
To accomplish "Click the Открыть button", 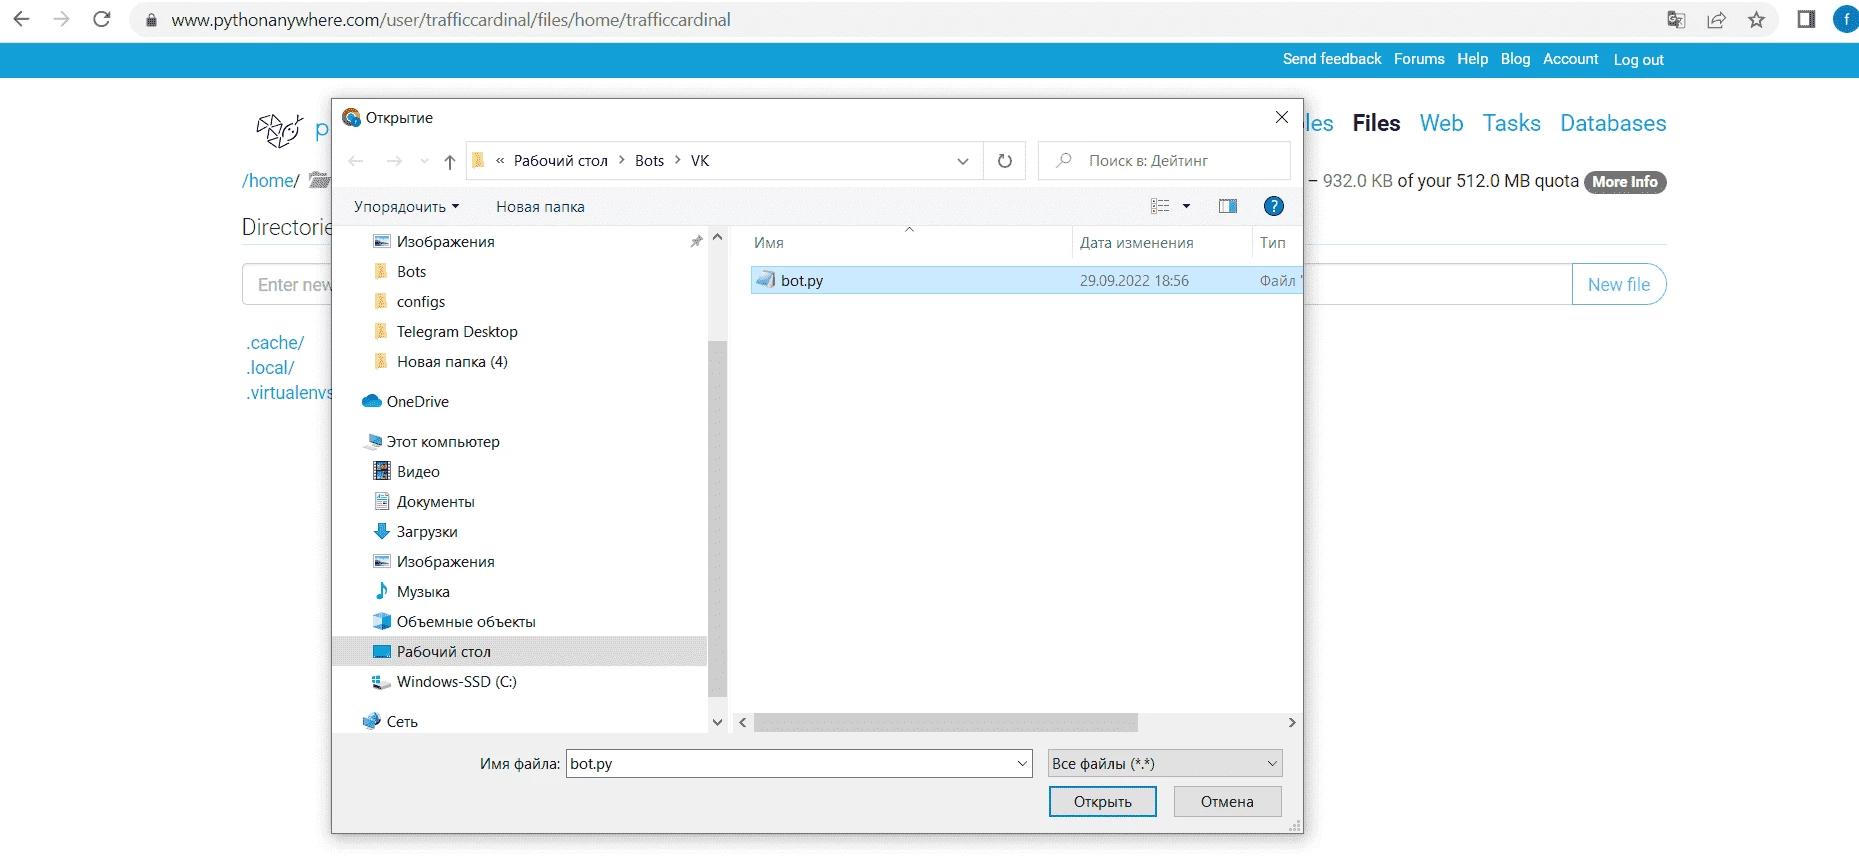I will pos(1103,801).
